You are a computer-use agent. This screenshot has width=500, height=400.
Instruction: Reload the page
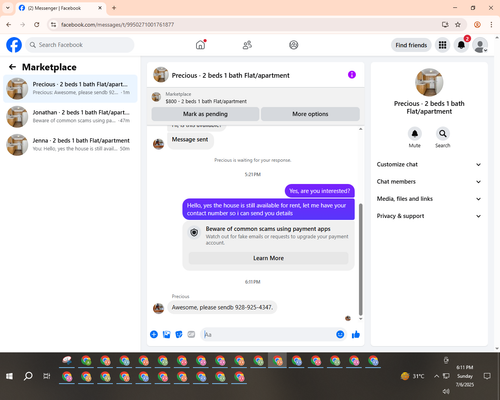pyautogui.click(x=37, y=25)
